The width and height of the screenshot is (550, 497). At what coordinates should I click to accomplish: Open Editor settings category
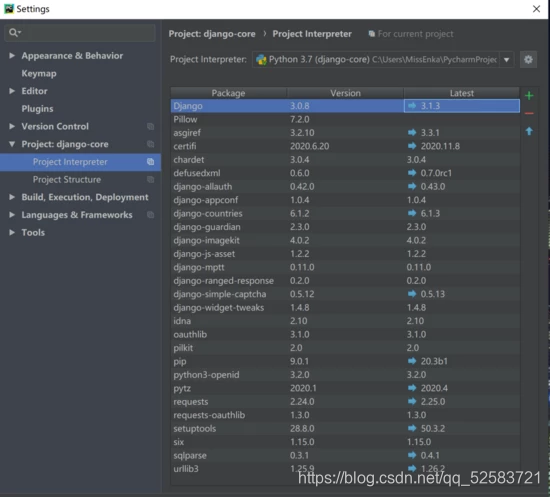click(34, 91)
